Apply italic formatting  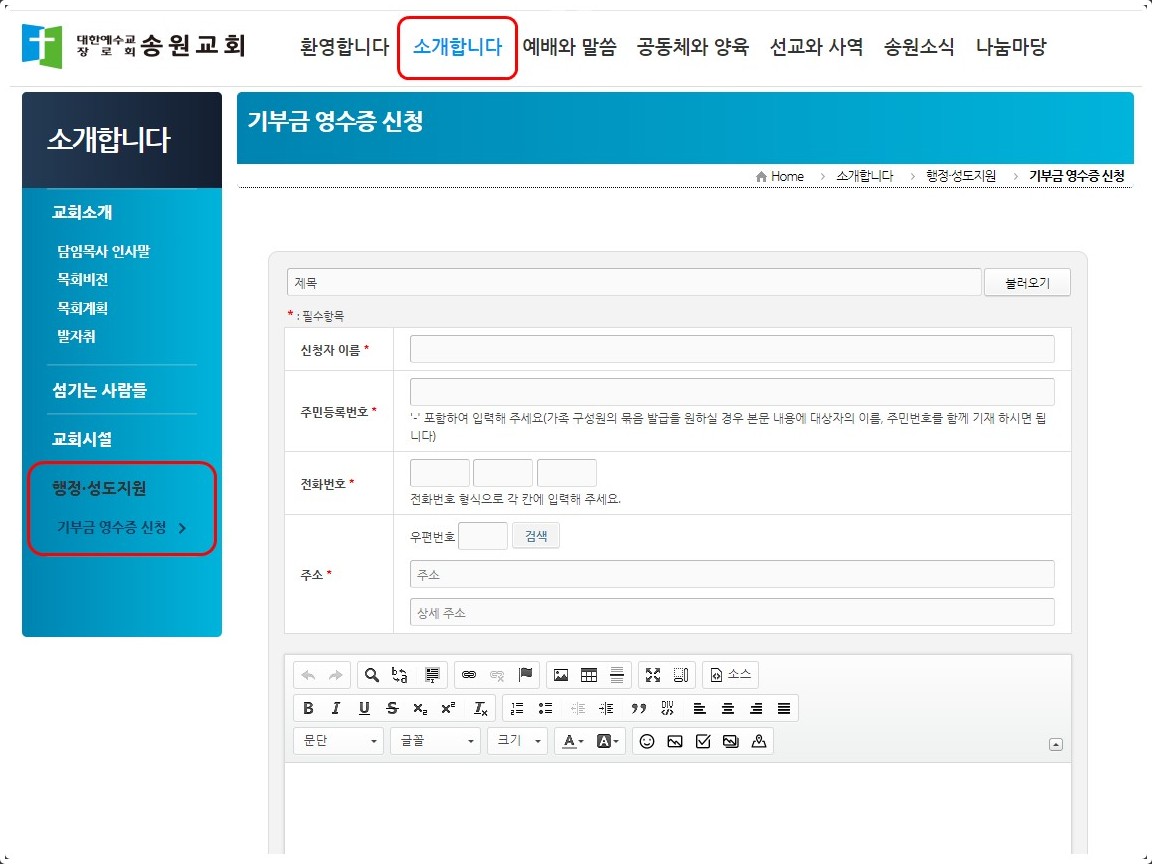click(x=336, y=708)
